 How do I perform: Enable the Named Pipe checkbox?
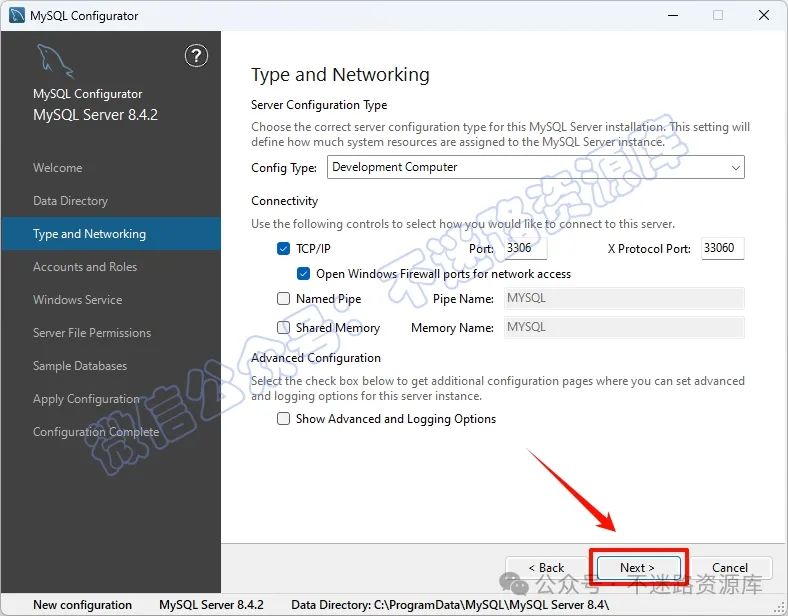(x=283, y=298)
